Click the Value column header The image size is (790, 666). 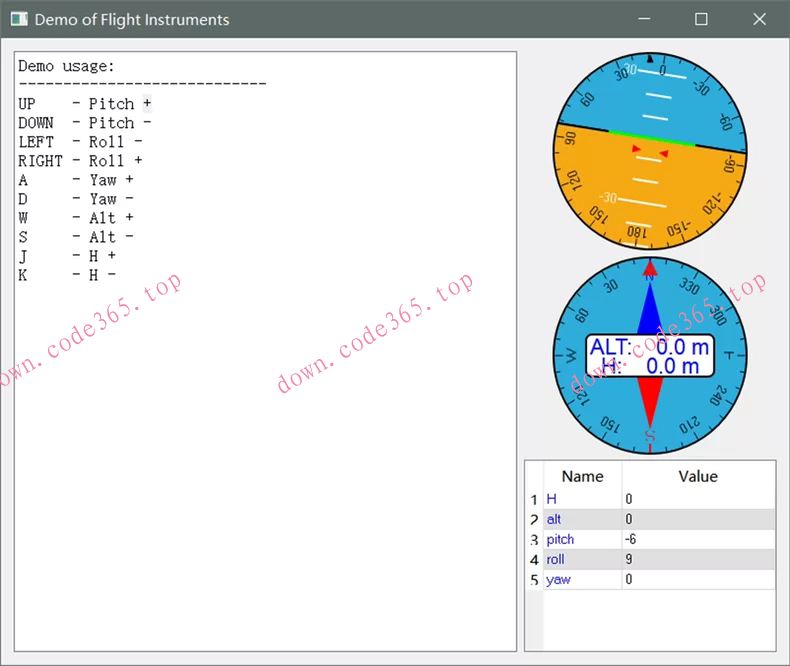698,476
